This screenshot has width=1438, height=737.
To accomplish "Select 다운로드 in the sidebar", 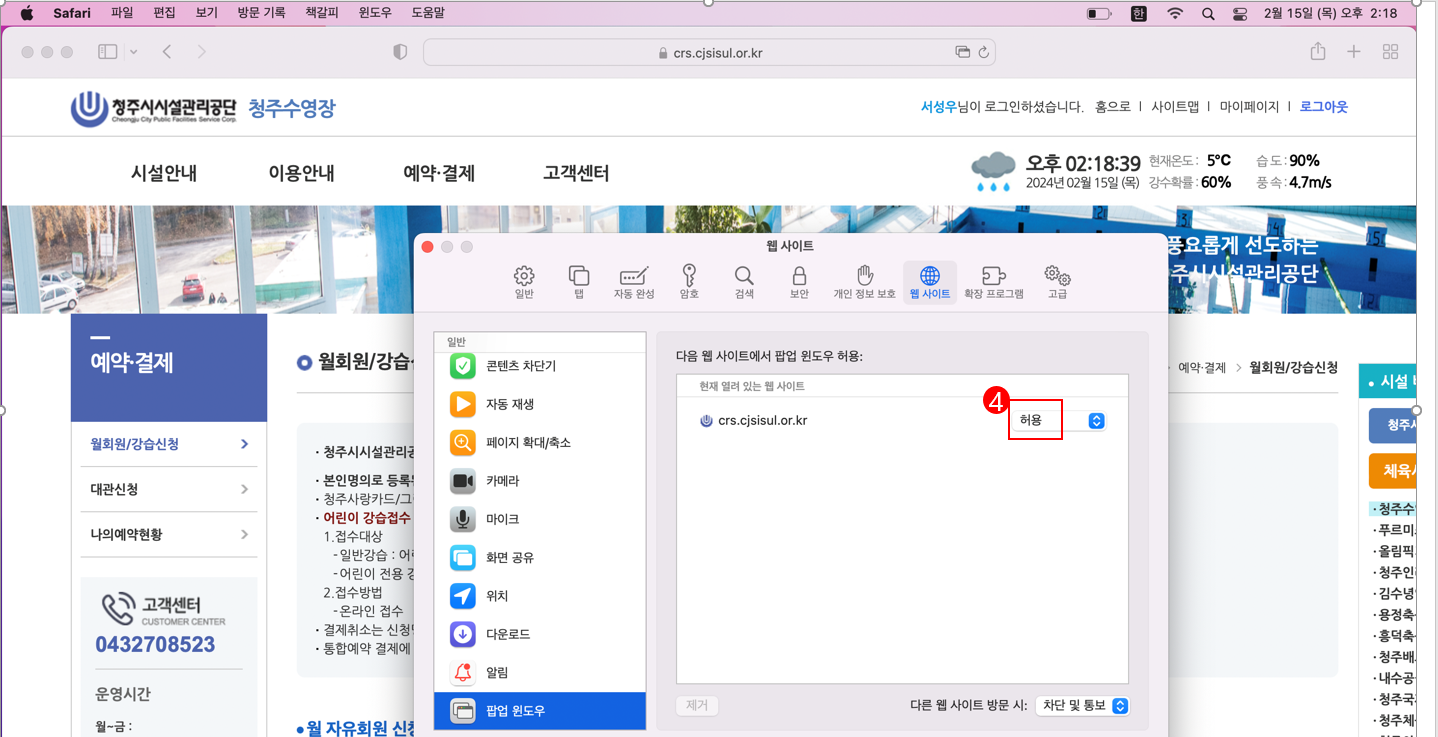I will 540,634.
